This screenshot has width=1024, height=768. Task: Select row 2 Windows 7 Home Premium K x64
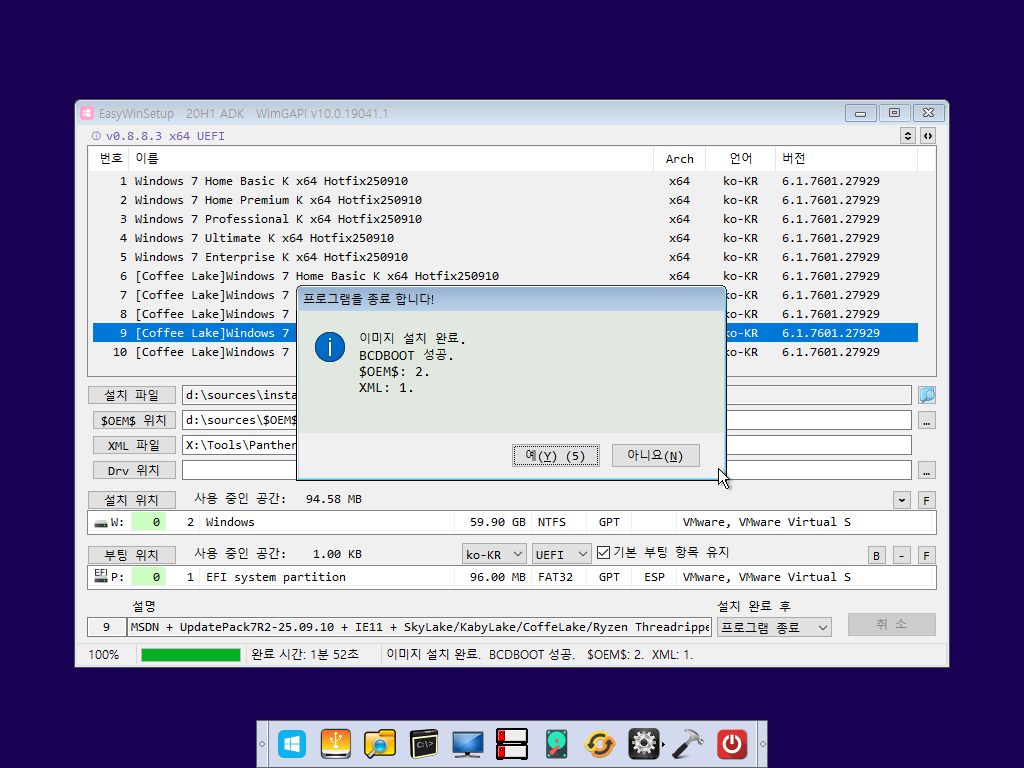coord(505,200)
